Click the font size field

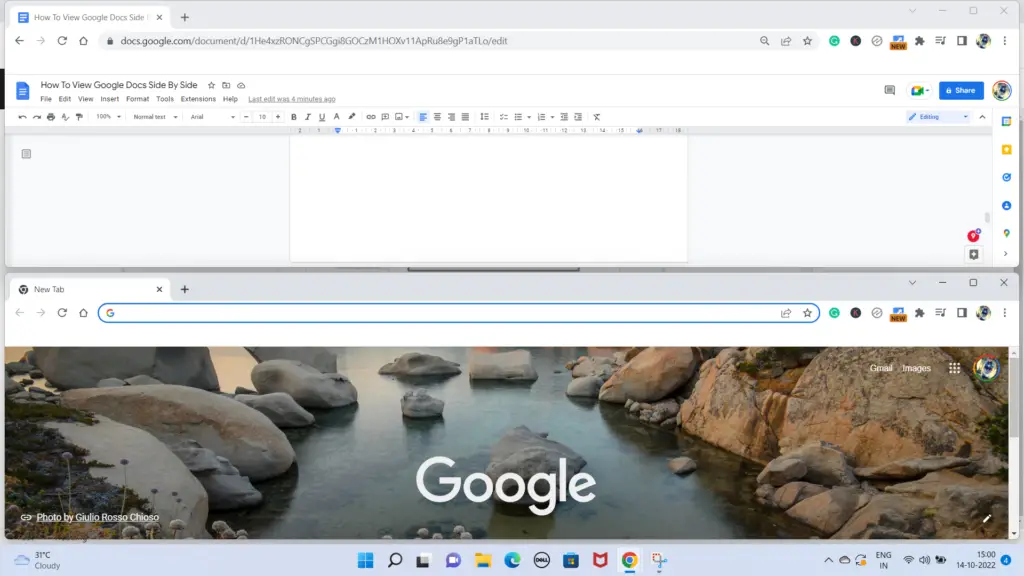click(263, 117)
